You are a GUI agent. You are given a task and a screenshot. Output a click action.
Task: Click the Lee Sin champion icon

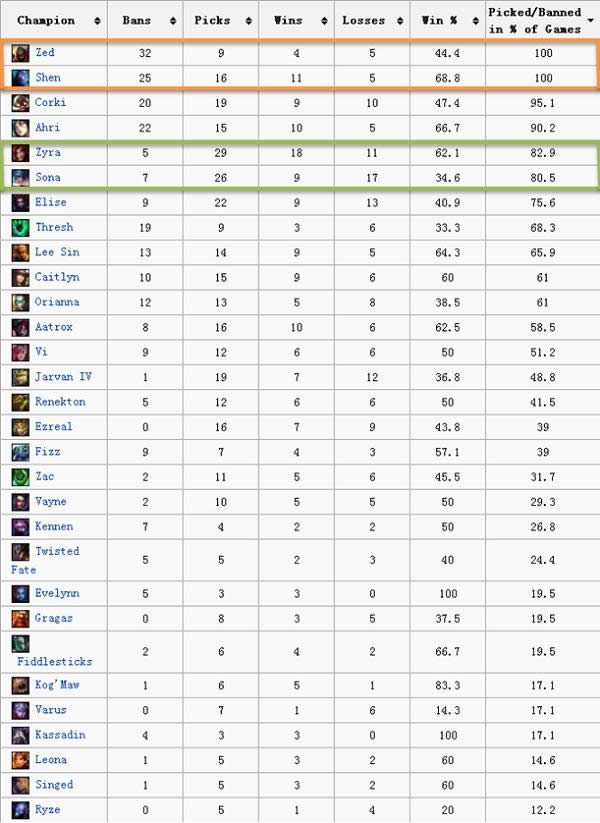[20, 252]
